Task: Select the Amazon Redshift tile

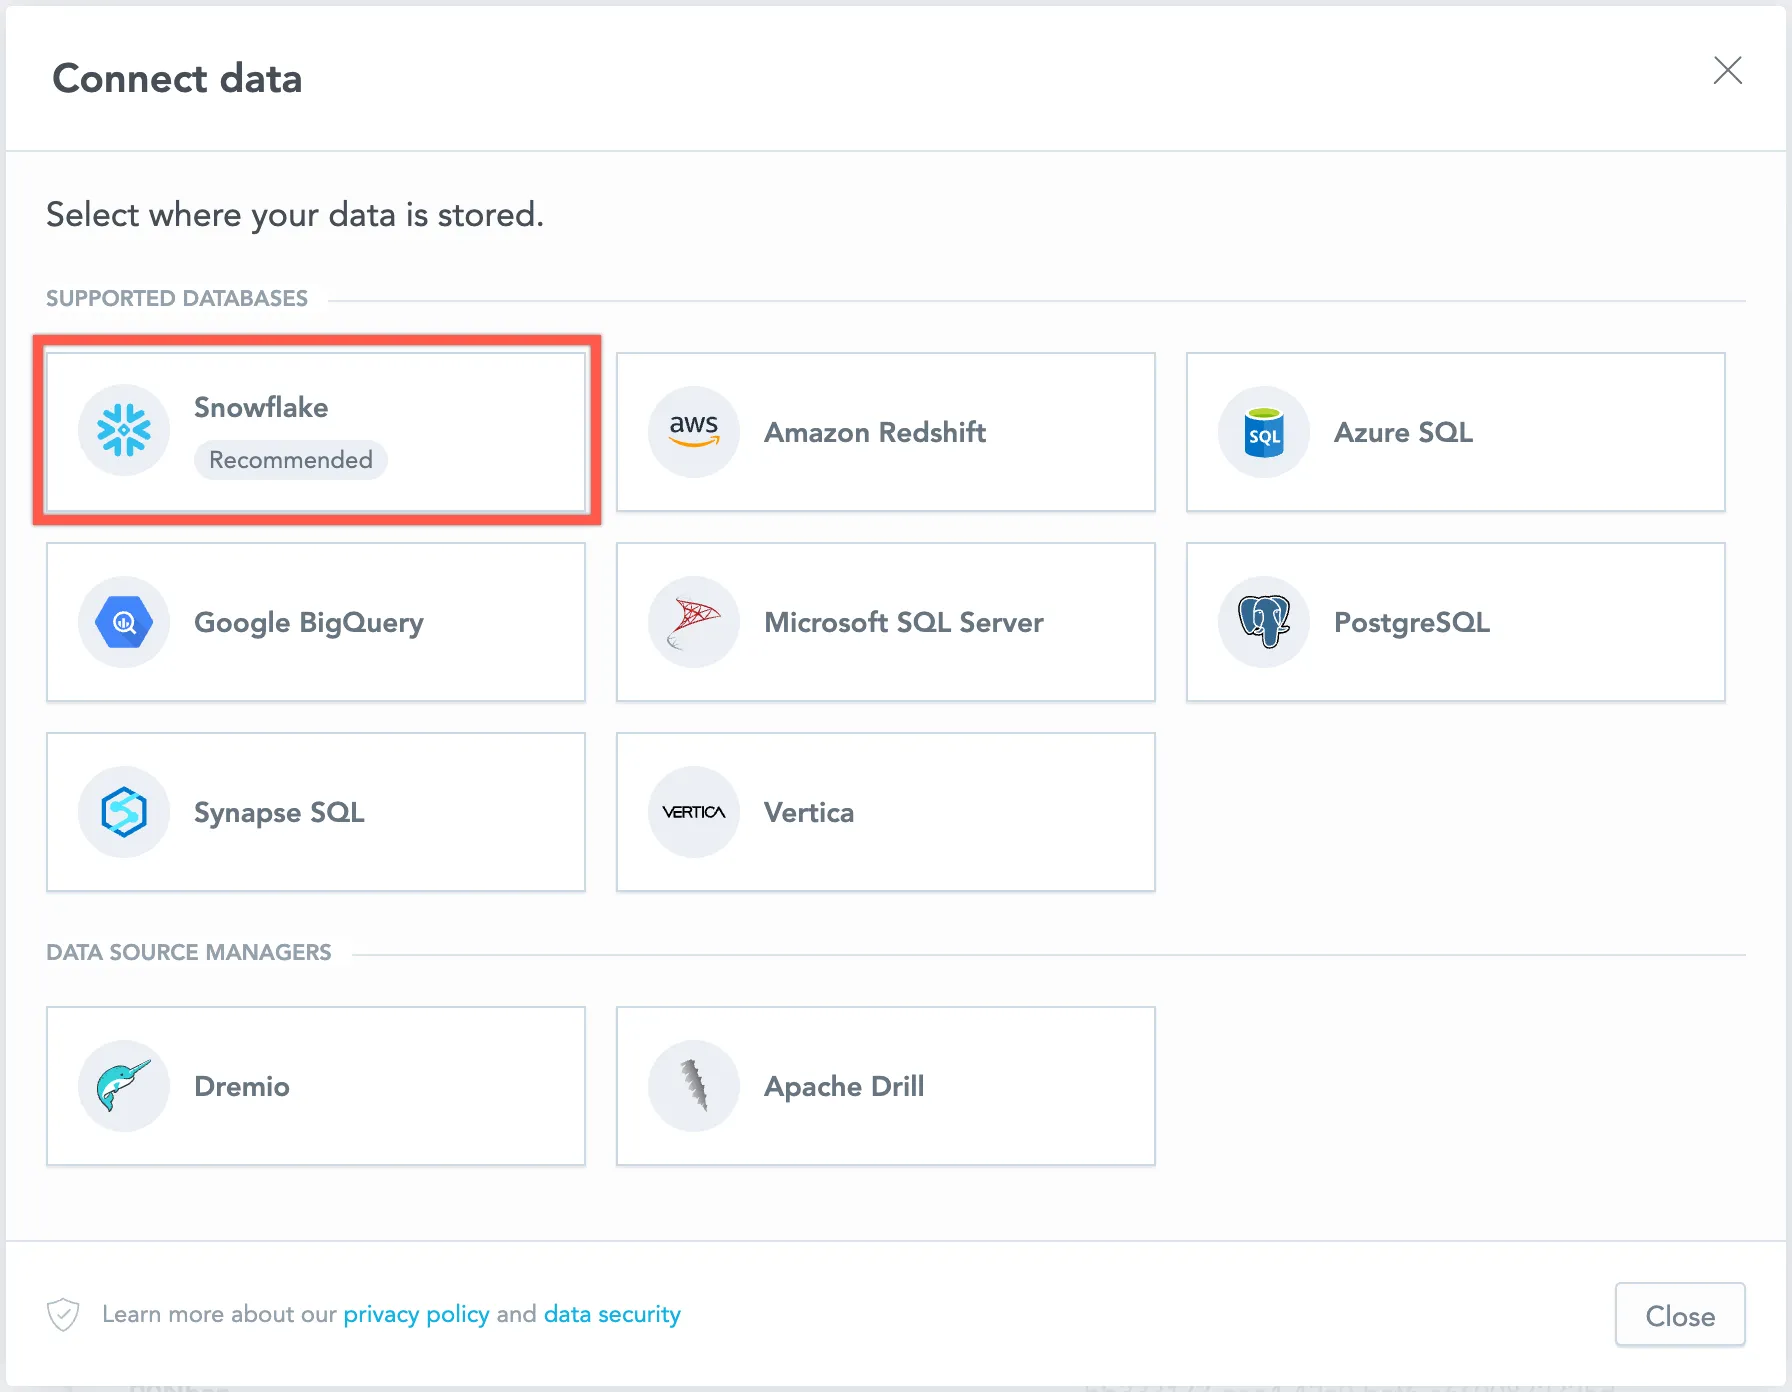Action: (885, 431)
